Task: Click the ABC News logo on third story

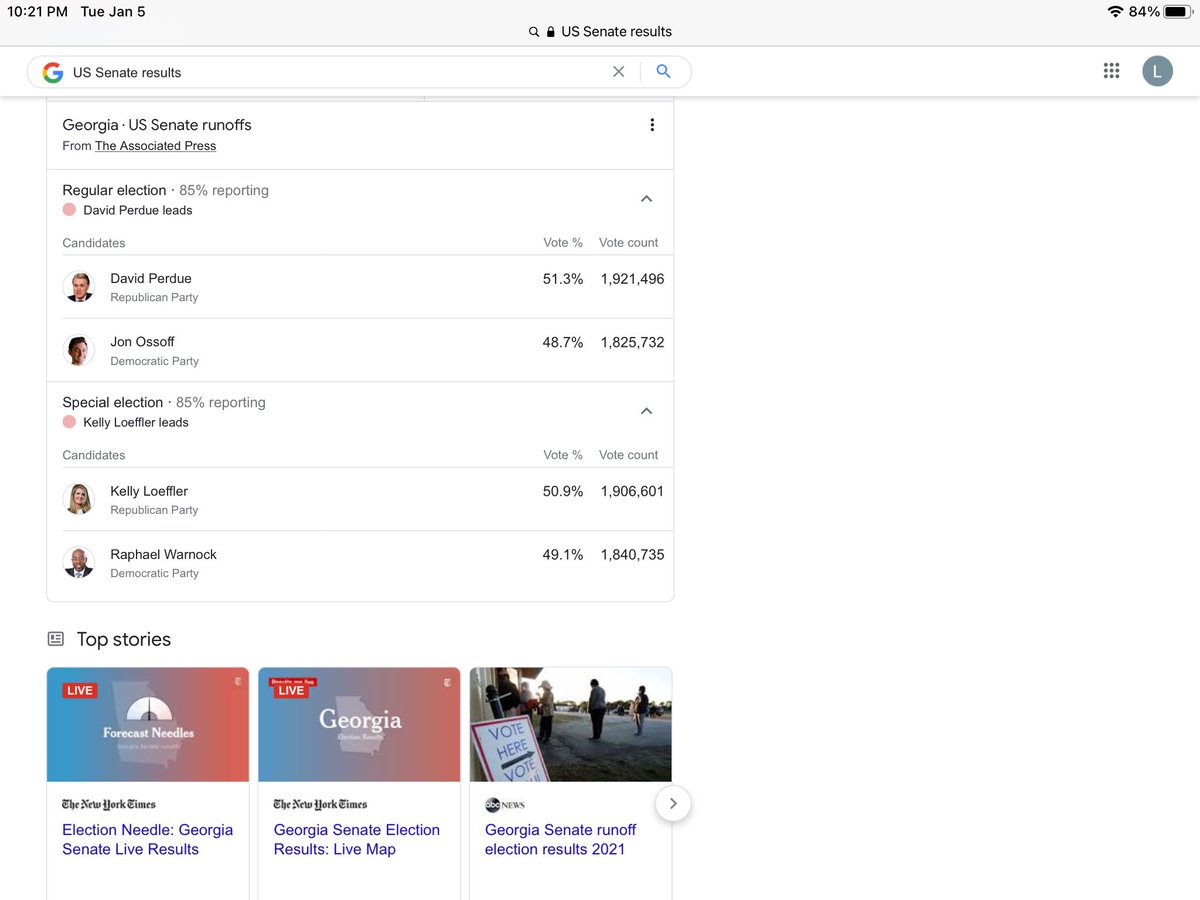Action: pos(505,804)
